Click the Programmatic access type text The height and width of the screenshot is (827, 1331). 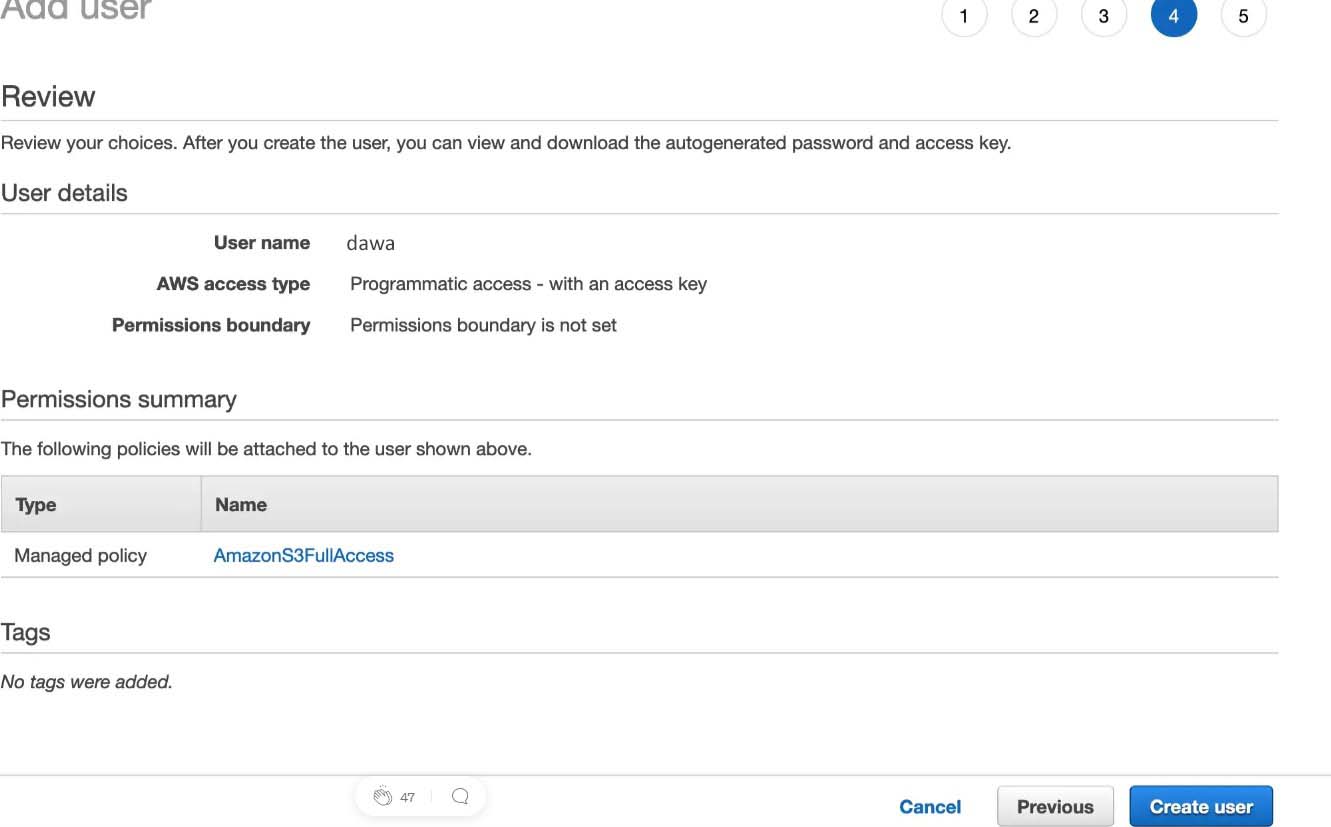[x=528, y=284]
